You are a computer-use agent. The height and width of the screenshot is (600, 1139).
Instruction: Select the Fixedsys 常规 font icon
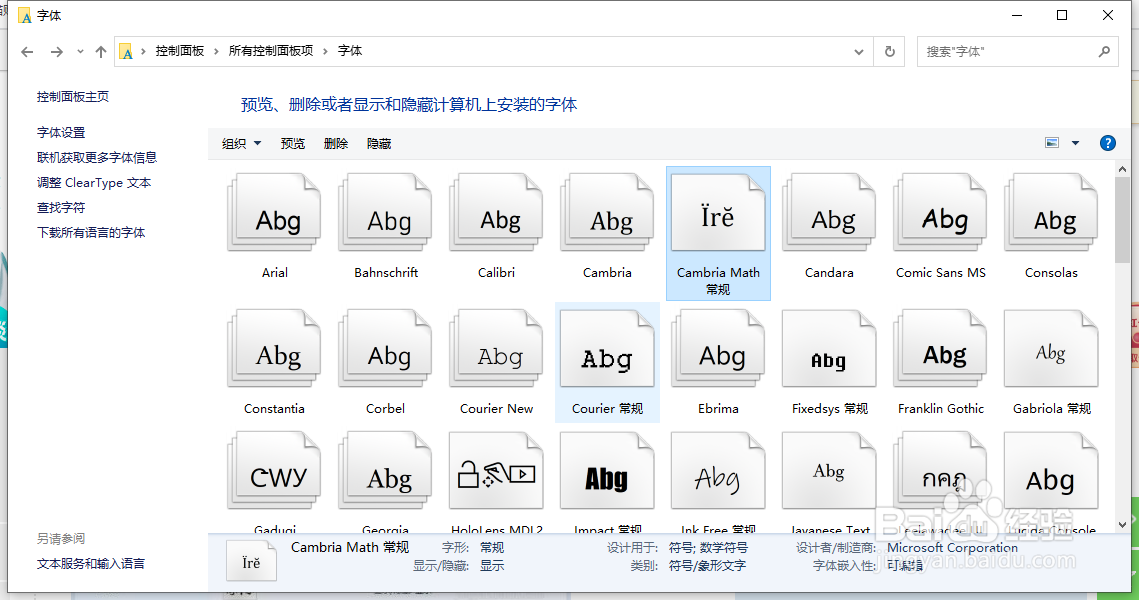click(x=830, y=349)
